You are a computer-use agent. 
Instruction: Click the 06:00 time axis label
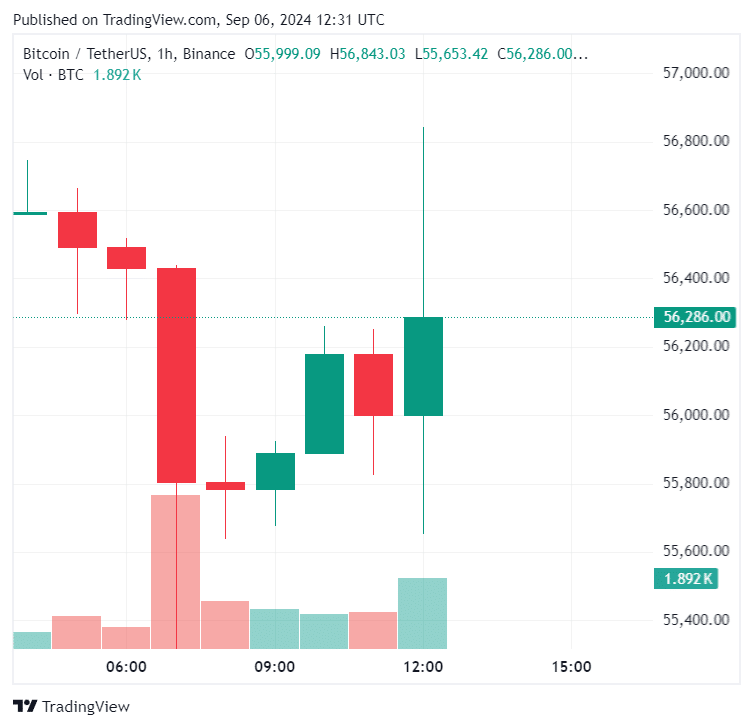tap(127, 667)
